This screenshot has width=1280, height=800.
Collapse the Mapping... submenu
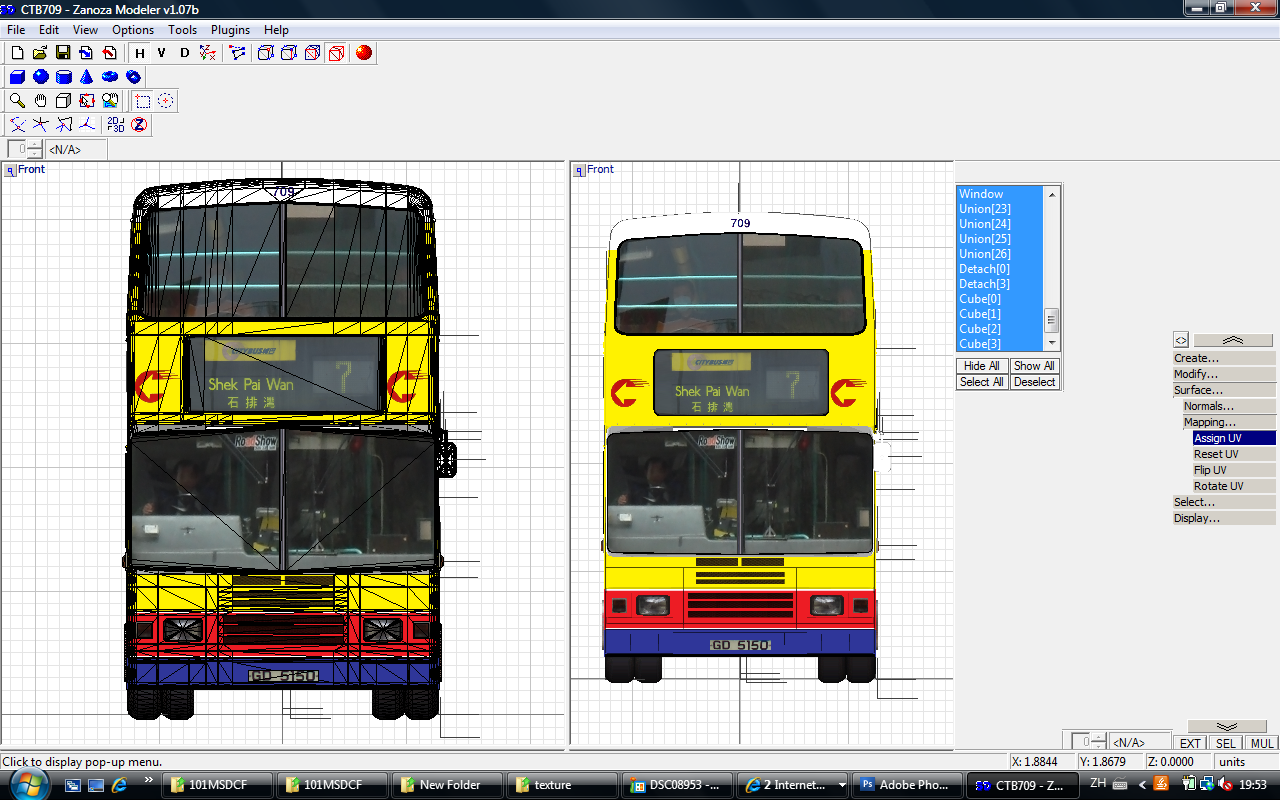pyautogui.click(x=1229, y=422)
